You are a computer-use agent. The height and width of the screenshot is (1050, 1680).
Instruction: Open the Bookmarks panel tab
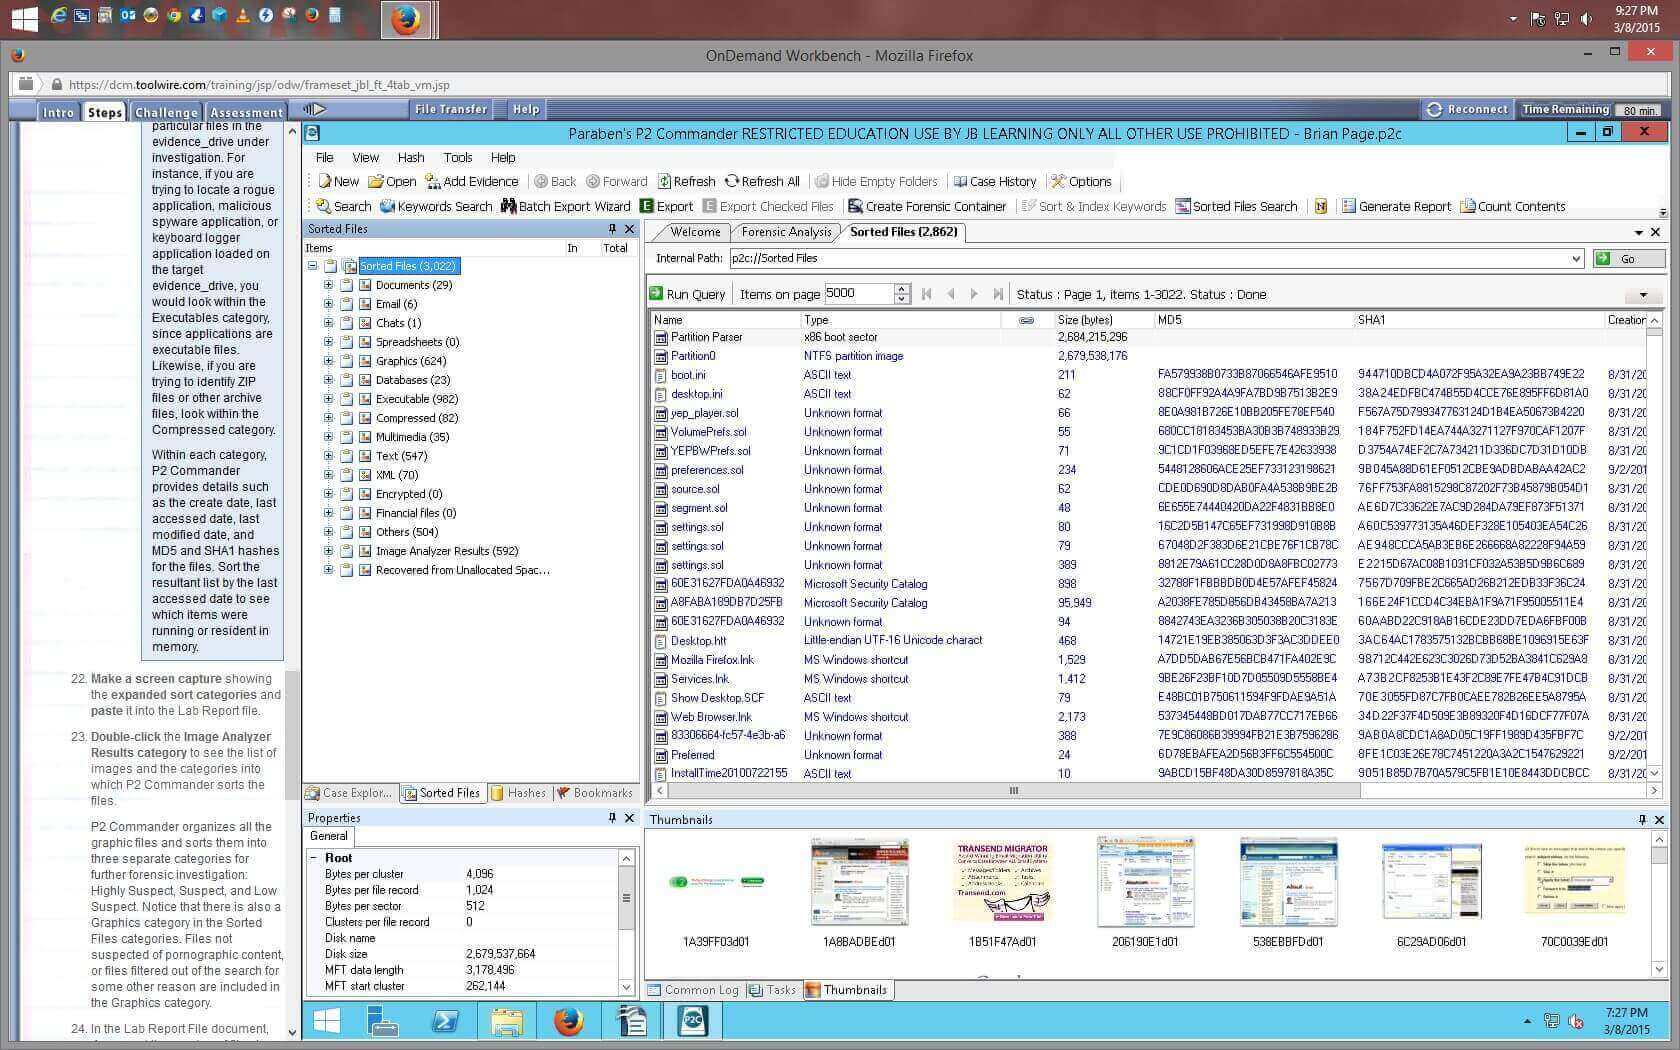(x=595, y=793)
